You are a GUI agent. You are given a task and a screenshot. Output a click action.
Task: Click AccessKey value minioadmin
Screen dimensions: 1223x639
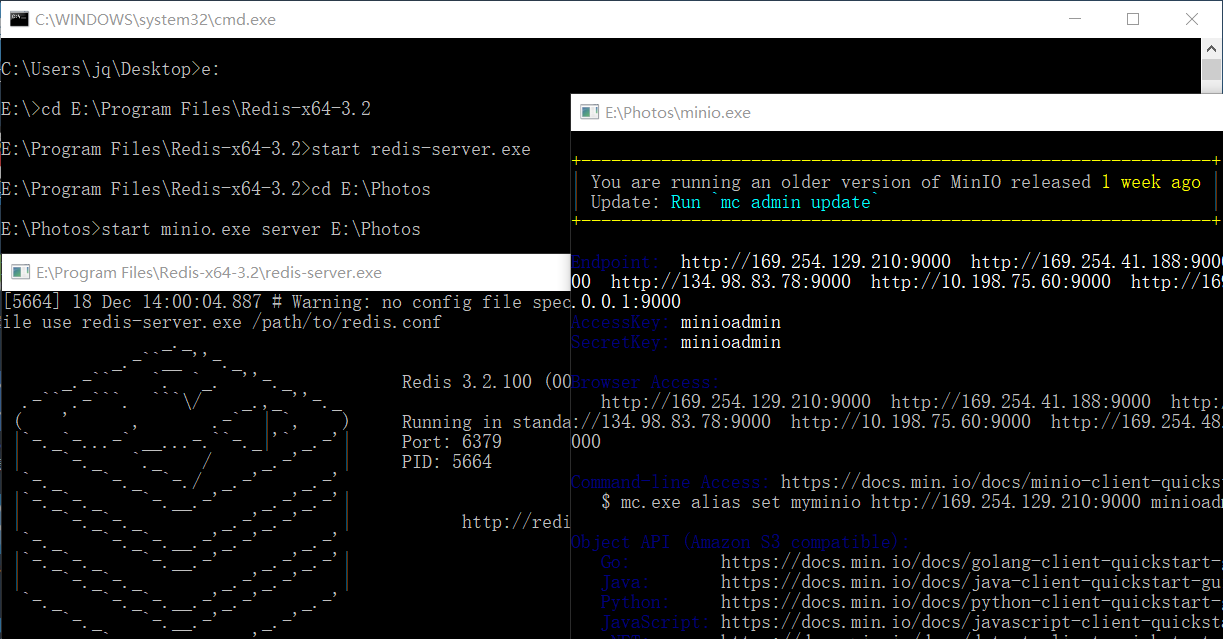tap(731, 322)
